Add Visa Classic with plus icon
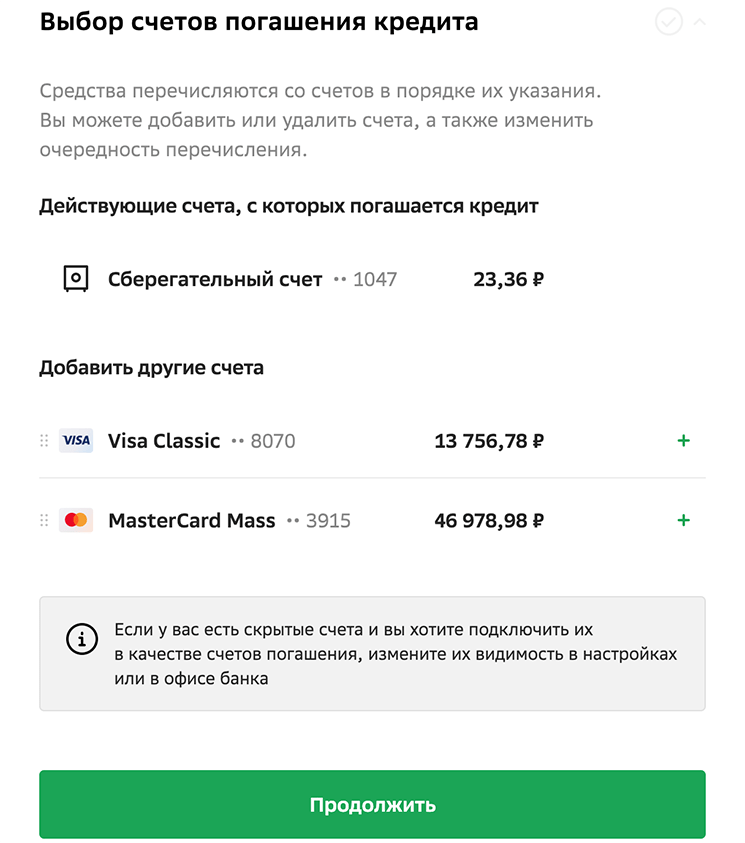The width and height of the screenshot is (745, 843). [684, 441]
